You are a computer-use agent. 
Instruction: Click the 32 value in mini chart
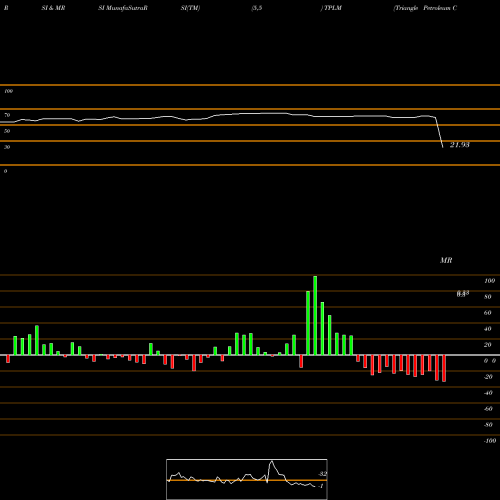pos(323,474)
